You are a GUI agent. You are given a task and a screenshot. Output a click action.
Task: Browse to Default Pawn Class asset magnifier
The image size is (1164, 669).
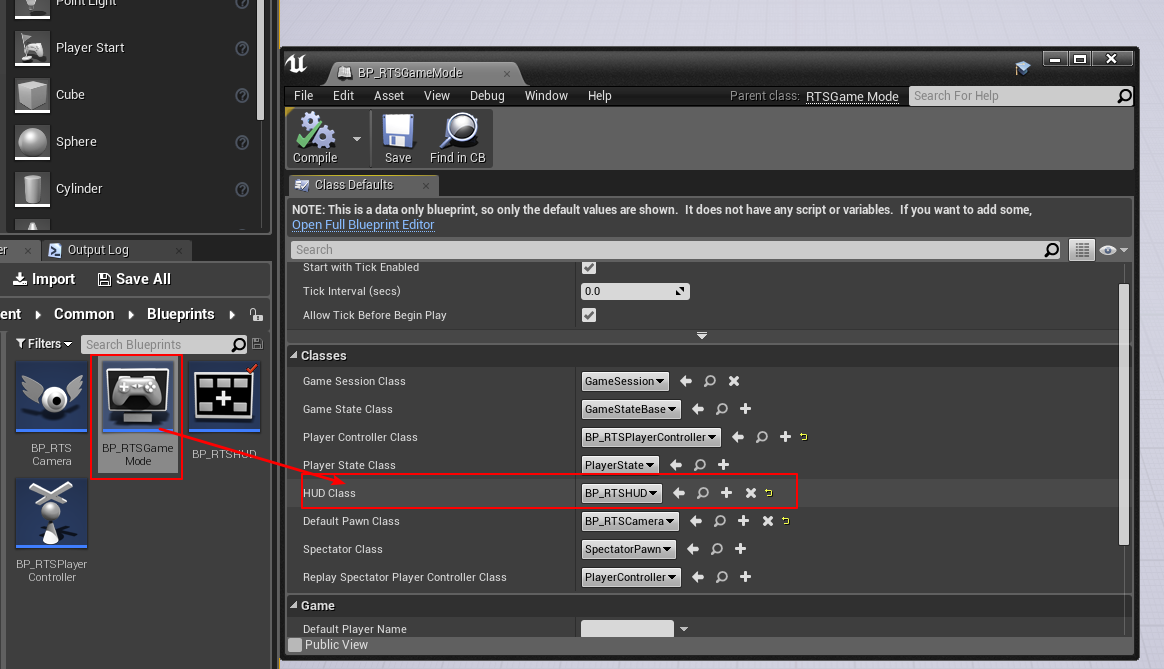tap(720, 521)
